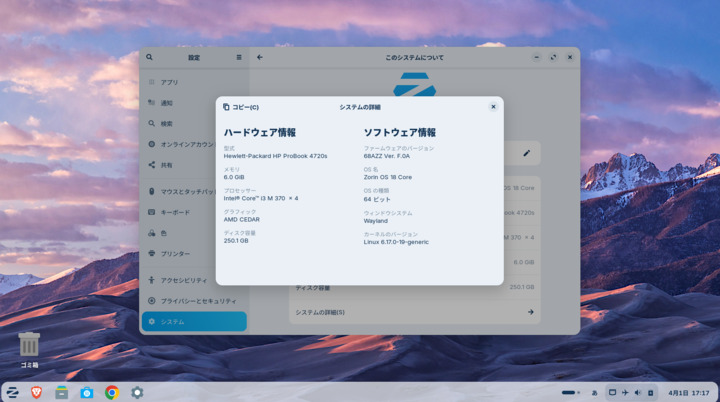
Task: Click the Intel Core i3 M 370 processor text
Action: [261, 198]
